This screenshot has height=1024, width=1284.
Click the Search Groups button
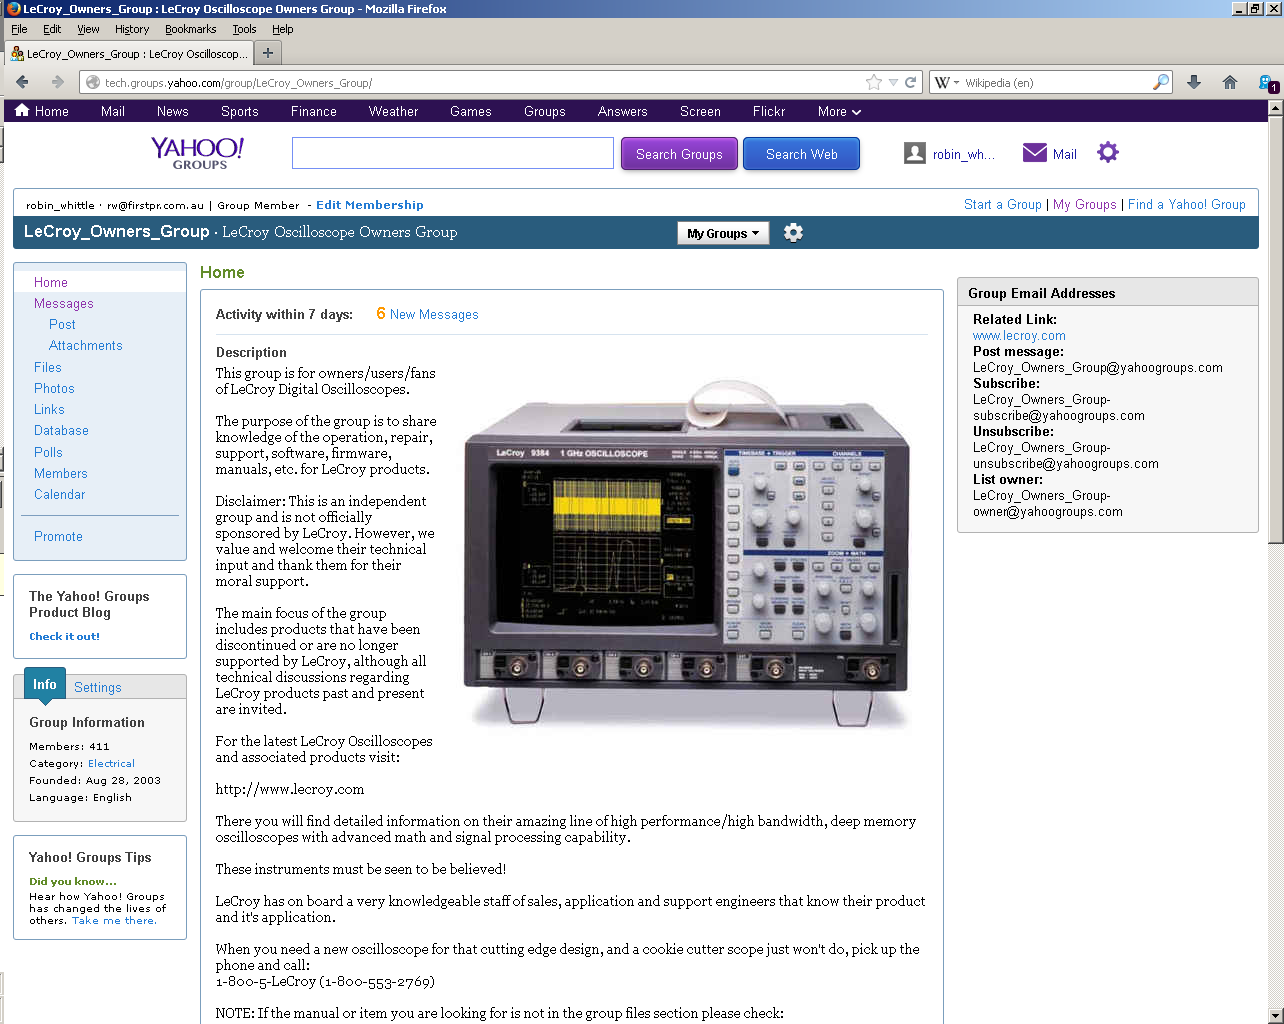pos(679,154)
